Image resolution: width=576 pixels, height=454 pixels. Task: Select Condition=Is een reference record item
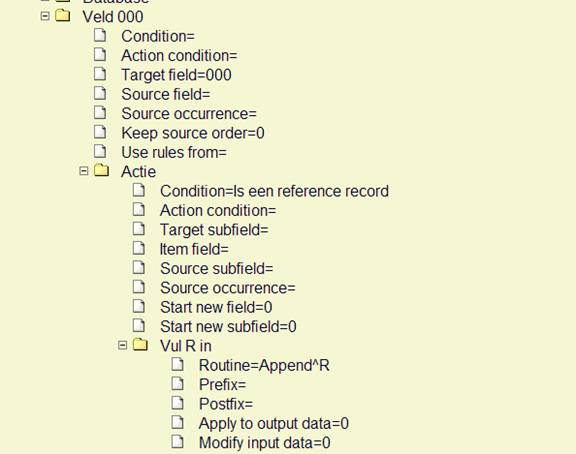(274, 191)
